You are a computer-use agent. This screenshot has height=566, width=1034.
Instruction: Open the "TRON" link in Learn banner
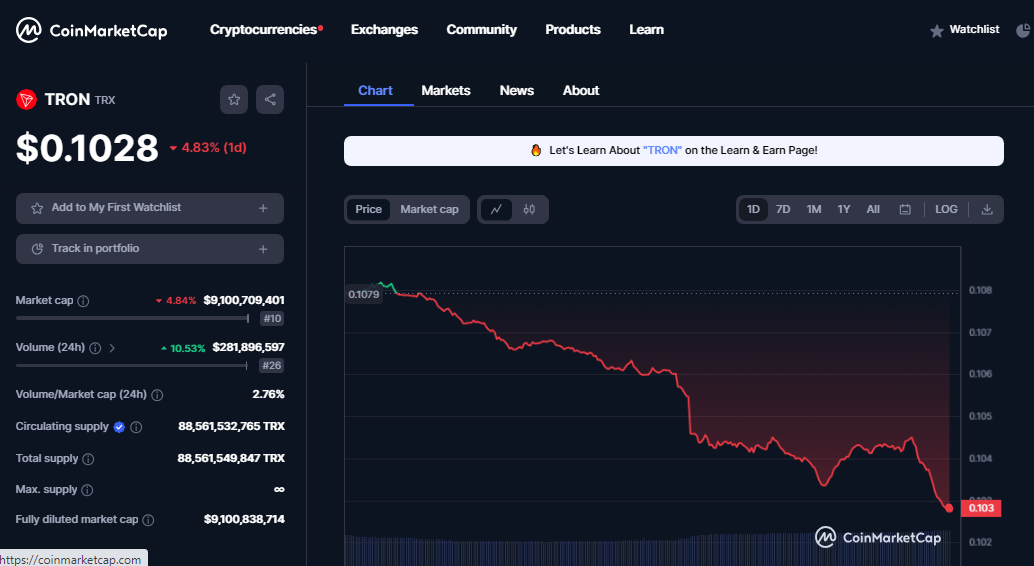click(662, 150)
